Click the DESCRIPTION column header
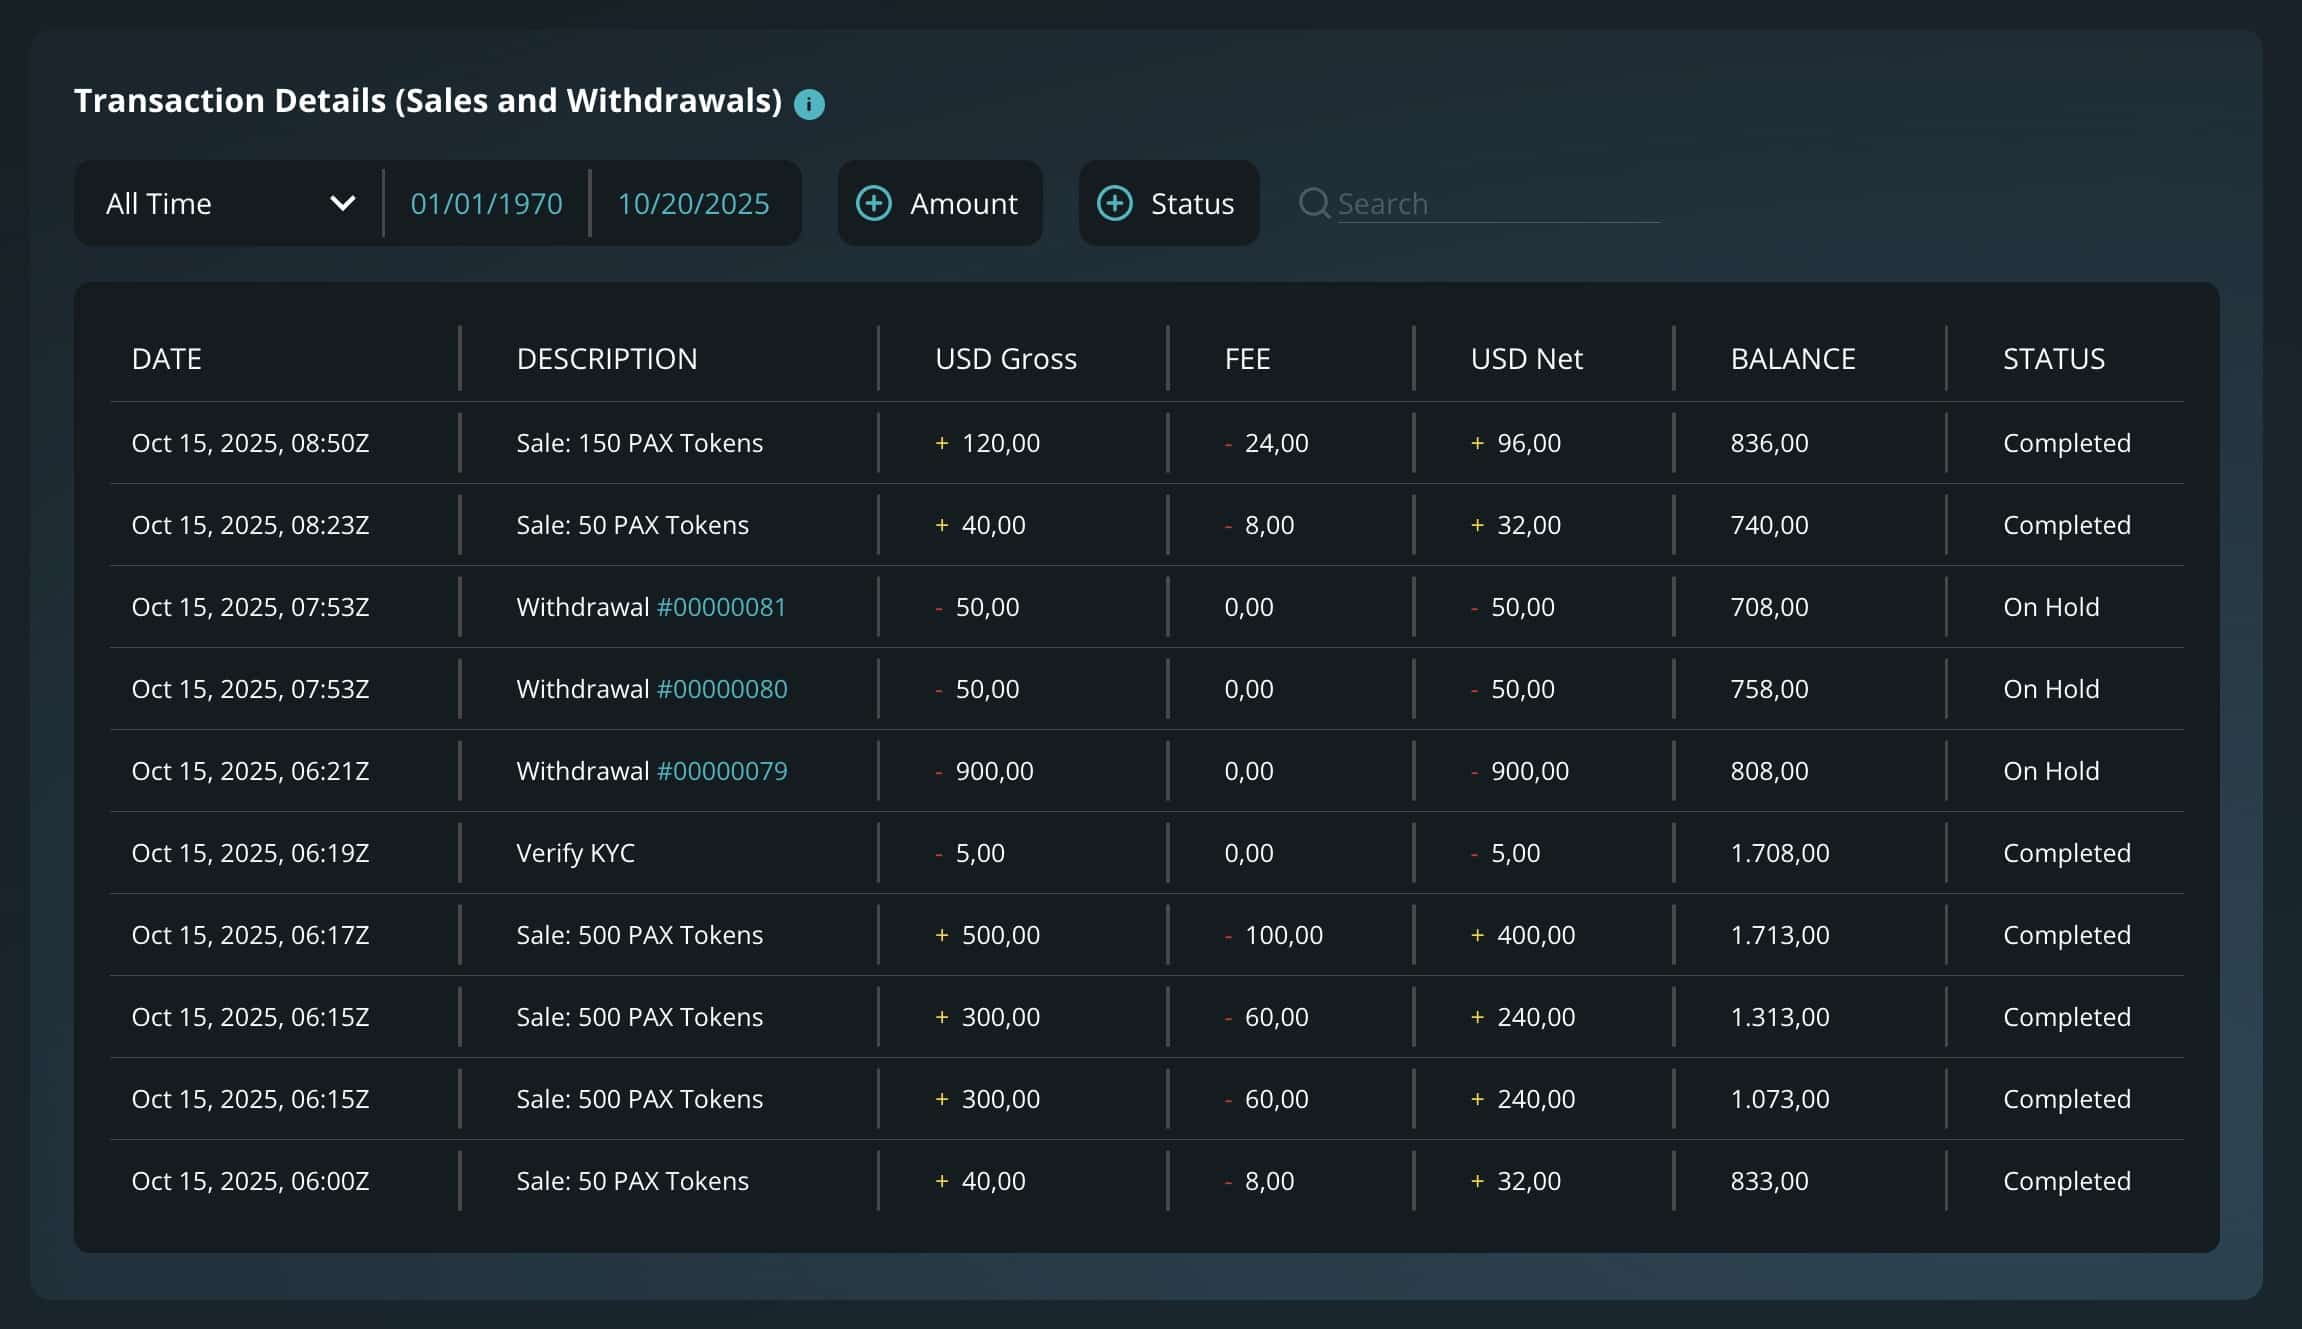 (607, 358)
